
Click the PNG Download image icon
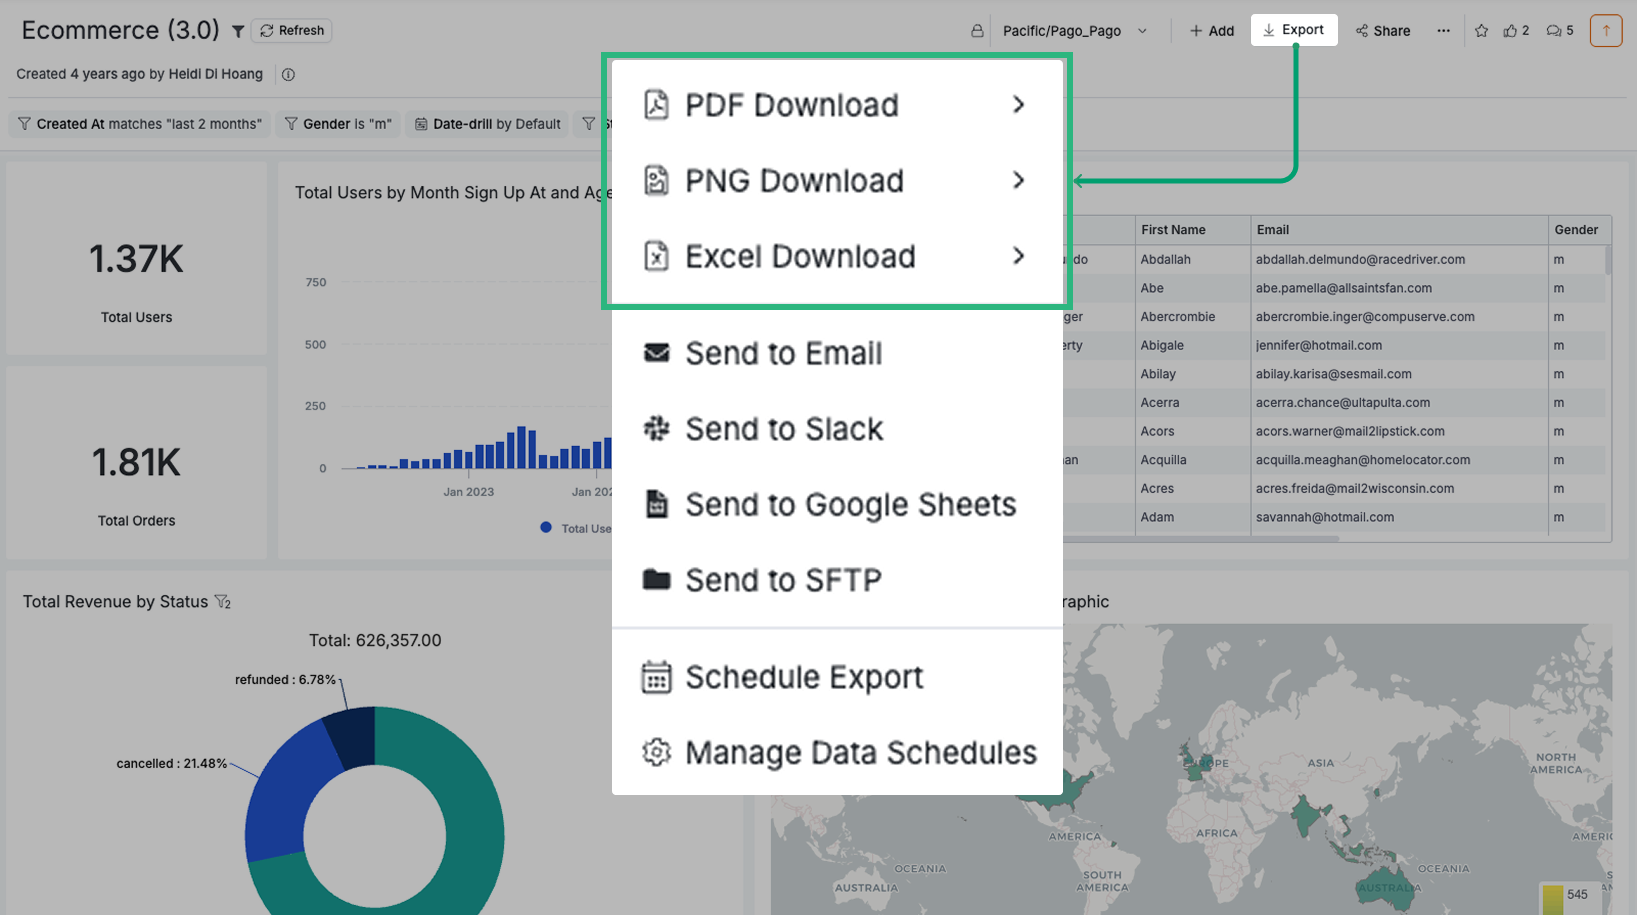656,180
